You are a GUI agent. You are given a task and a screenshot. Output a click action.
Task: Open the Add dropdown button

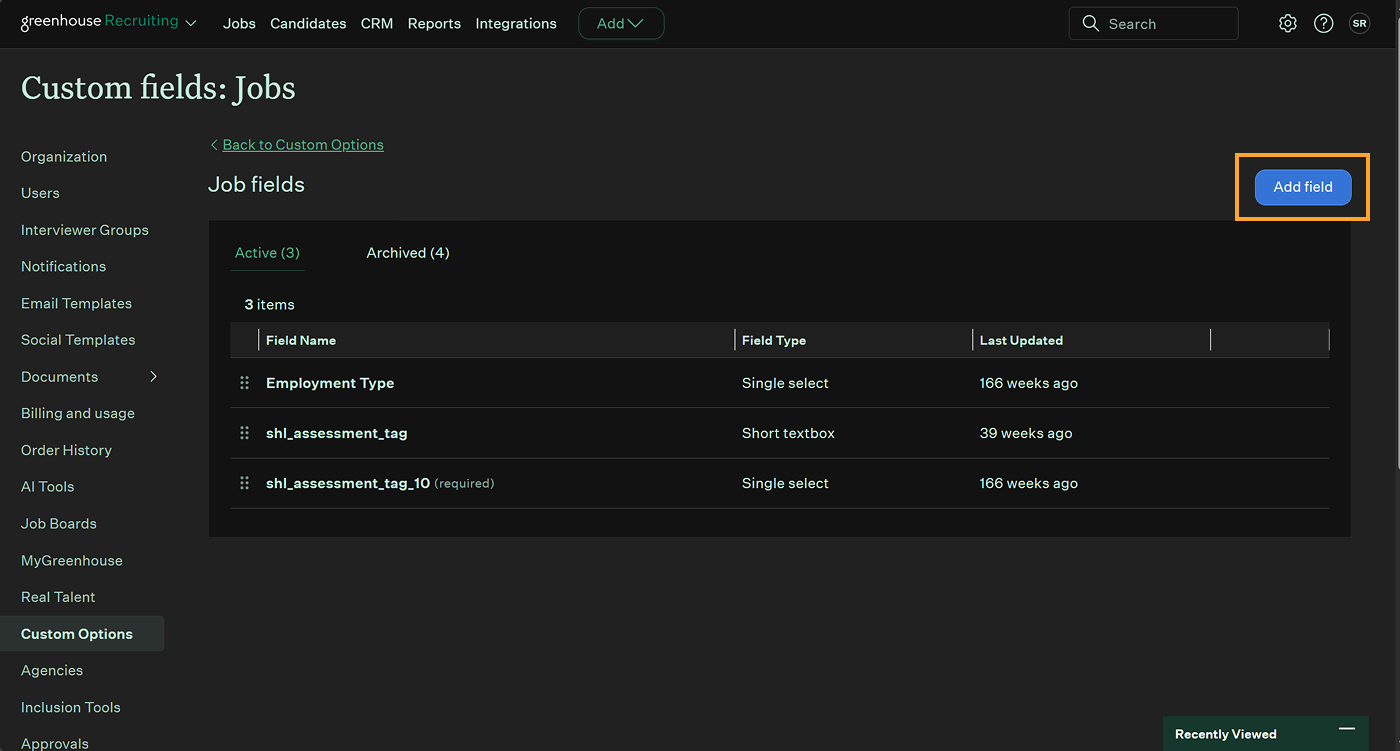click(x=621, y=23)
